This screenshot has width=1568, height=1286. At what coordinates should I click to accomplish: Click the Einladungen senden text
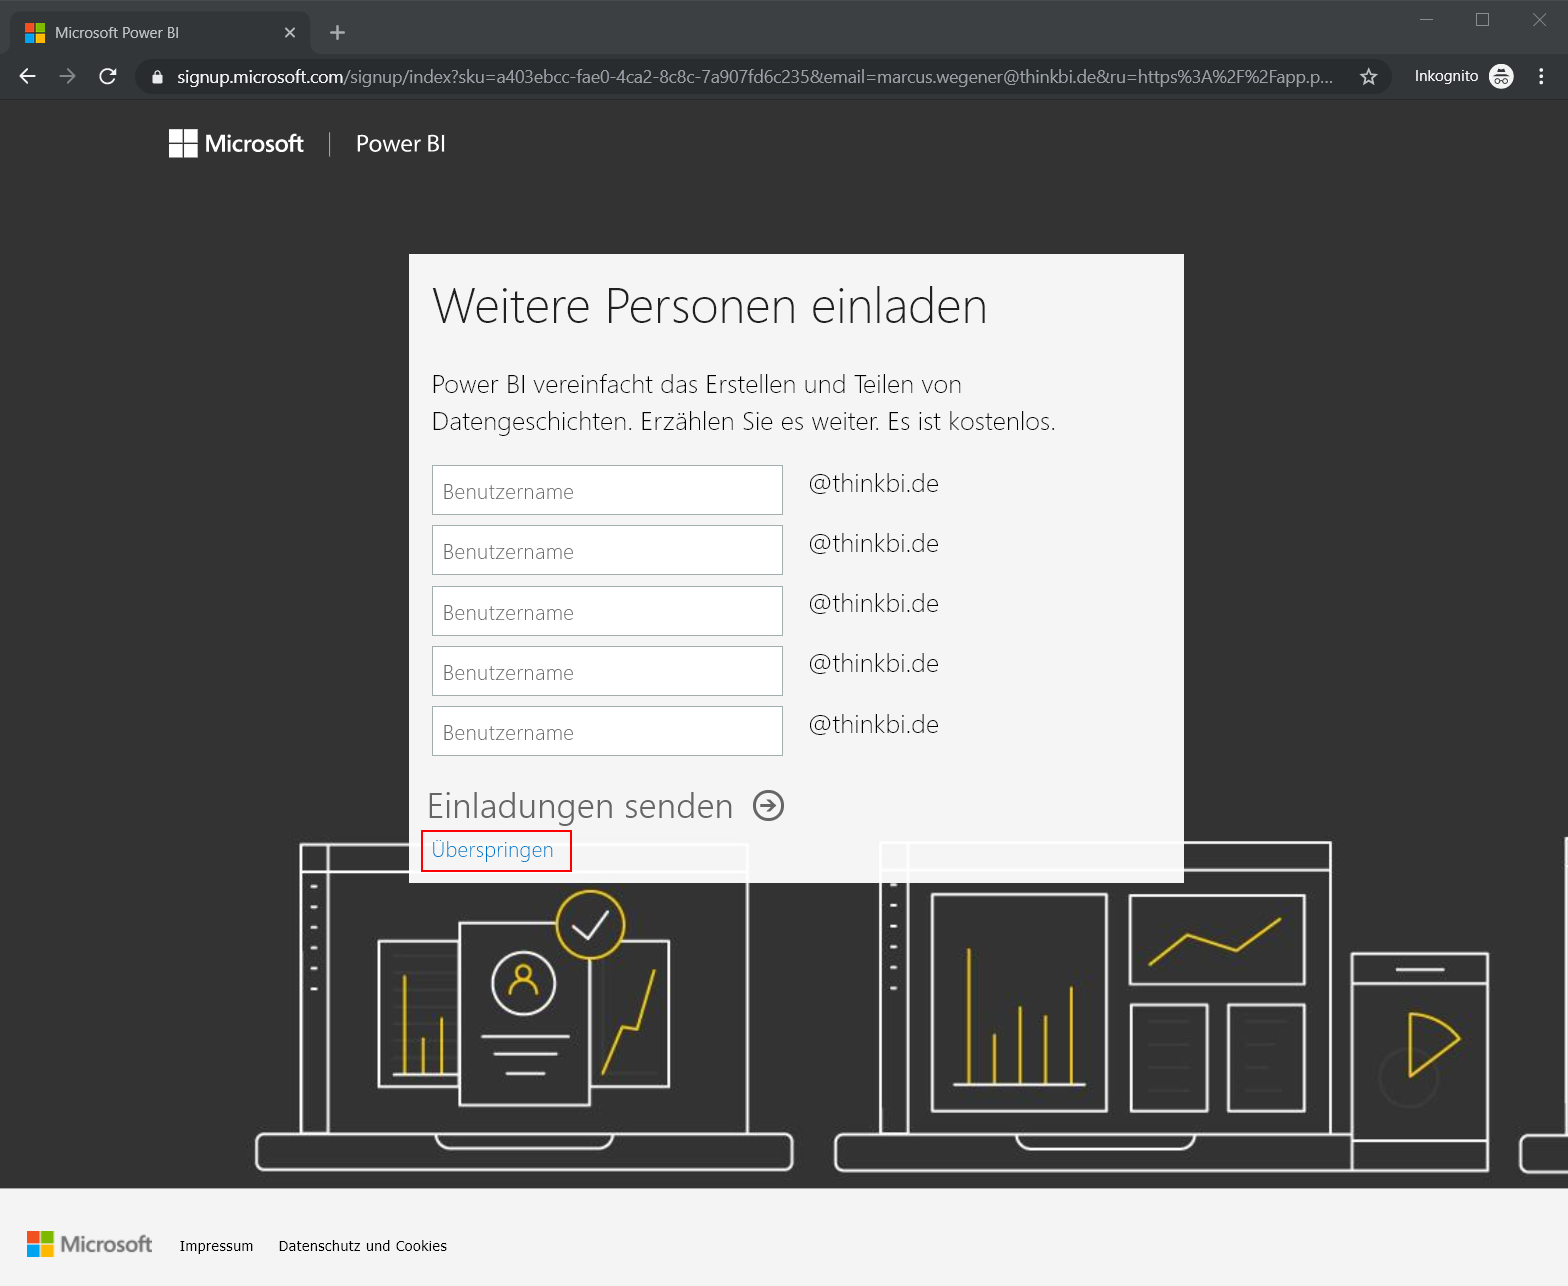[580, 806]
